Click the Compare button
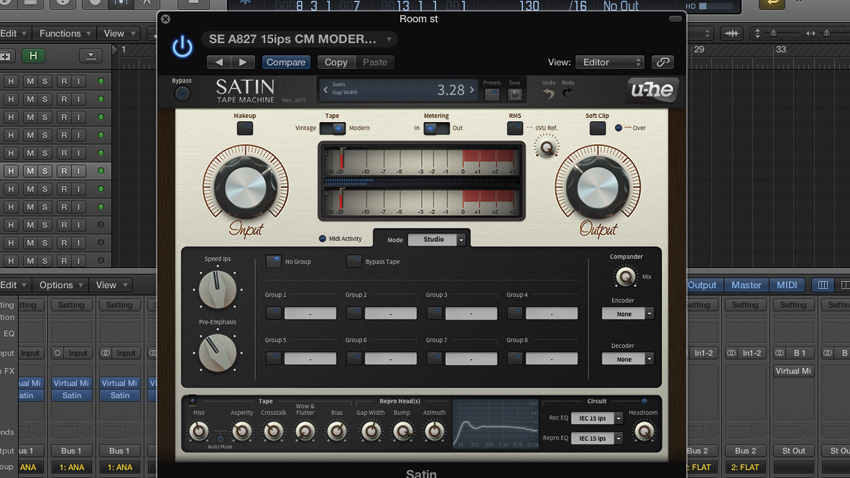 click(x=286, y=62)
